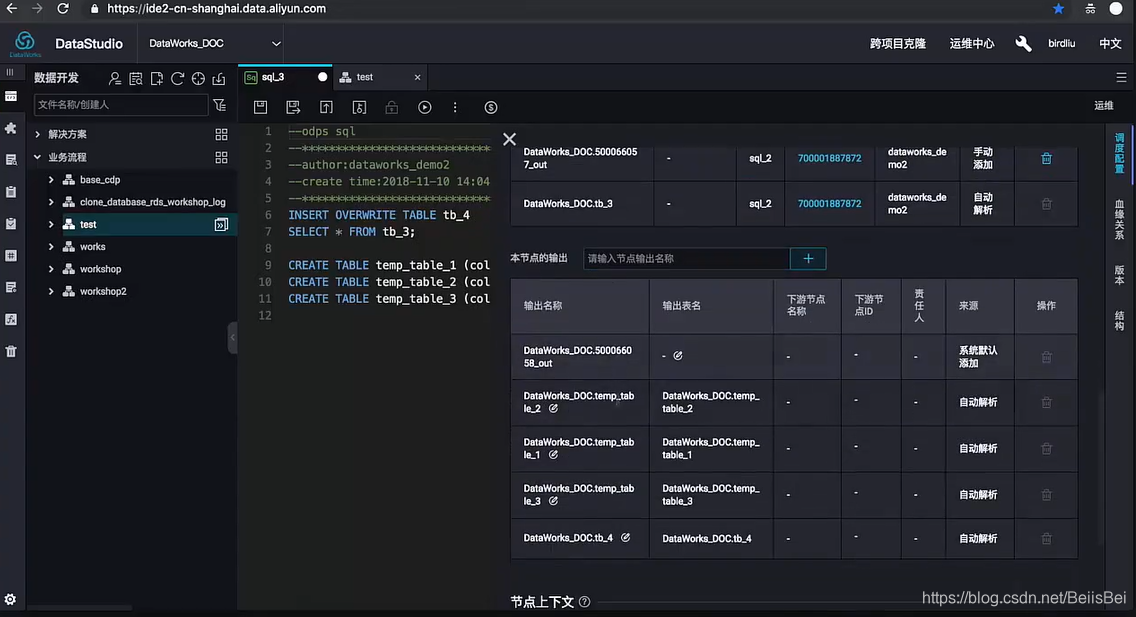
Task: Open the 血缘关系 side tab
Action: pyautogui.click(x=1119, y=220)
